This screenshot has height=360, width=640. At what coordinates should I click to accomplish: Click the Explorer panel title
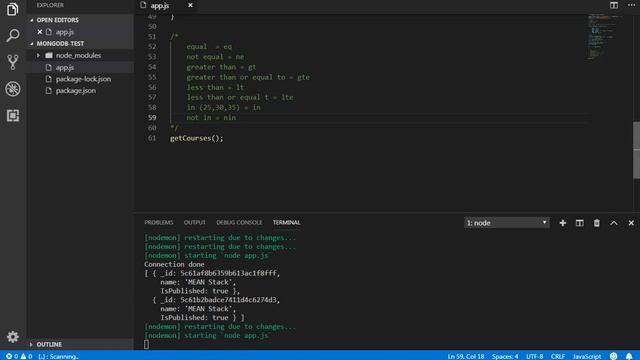click(x=50, y=5)
